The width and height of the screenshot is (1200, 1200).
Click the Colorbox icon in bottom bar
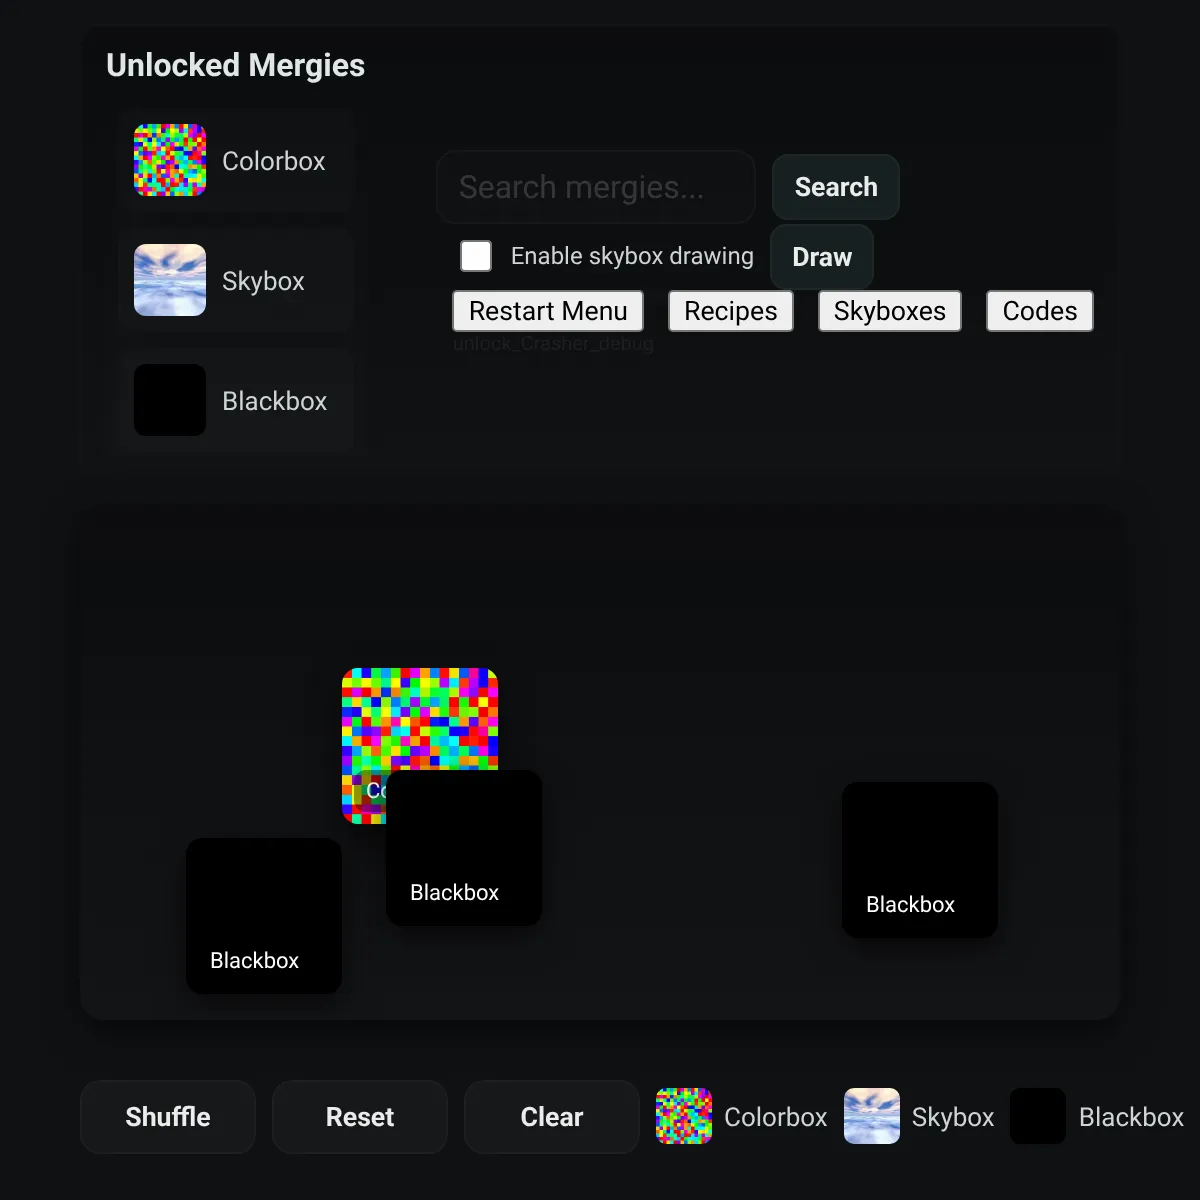click(684, 1116)
